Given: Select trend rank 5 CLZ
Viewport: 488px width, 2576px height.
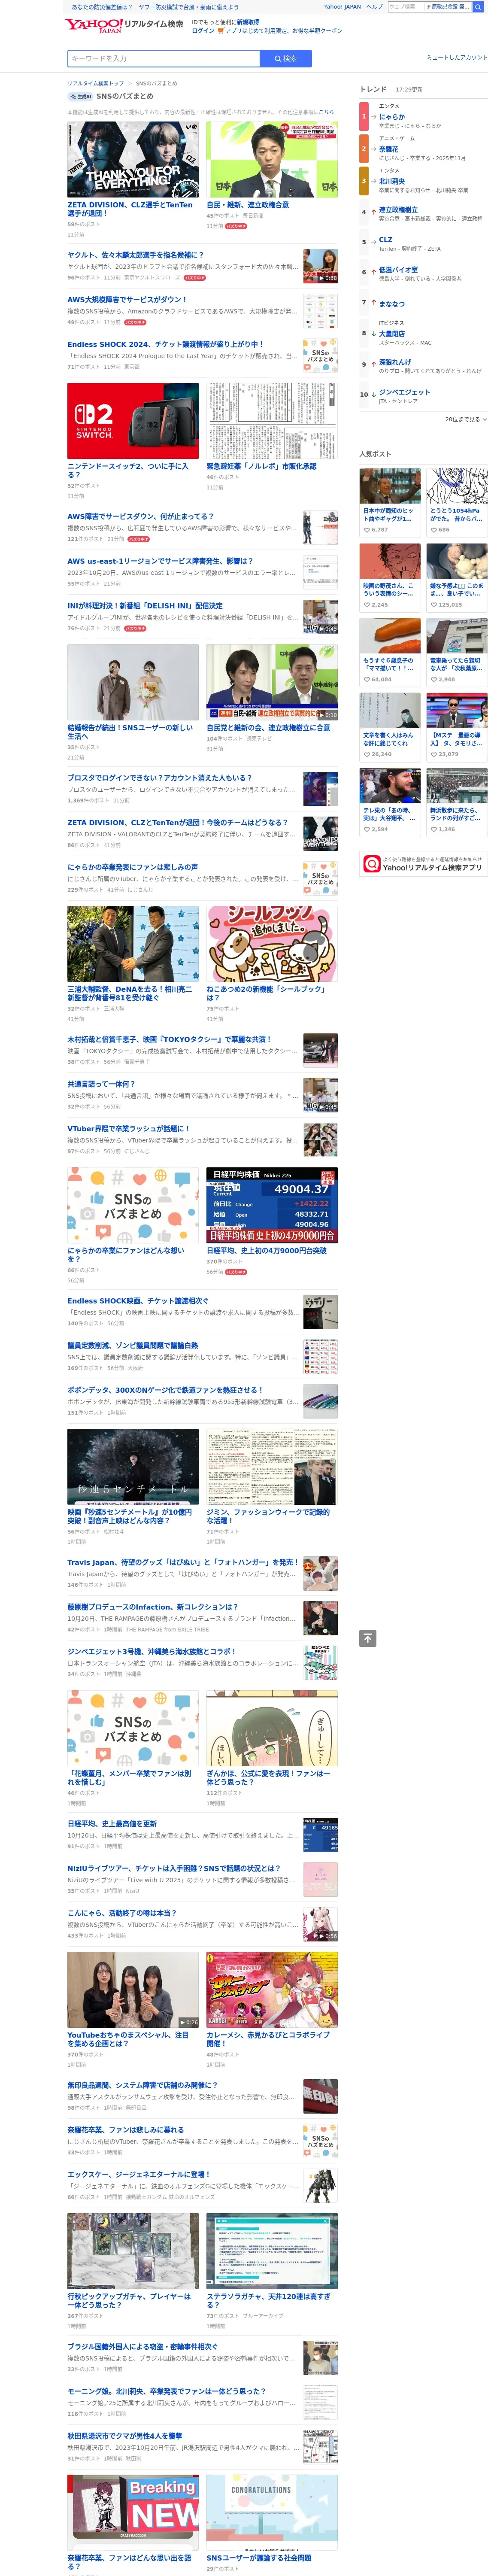Looking at the screenshot, I should coord(385,240).
